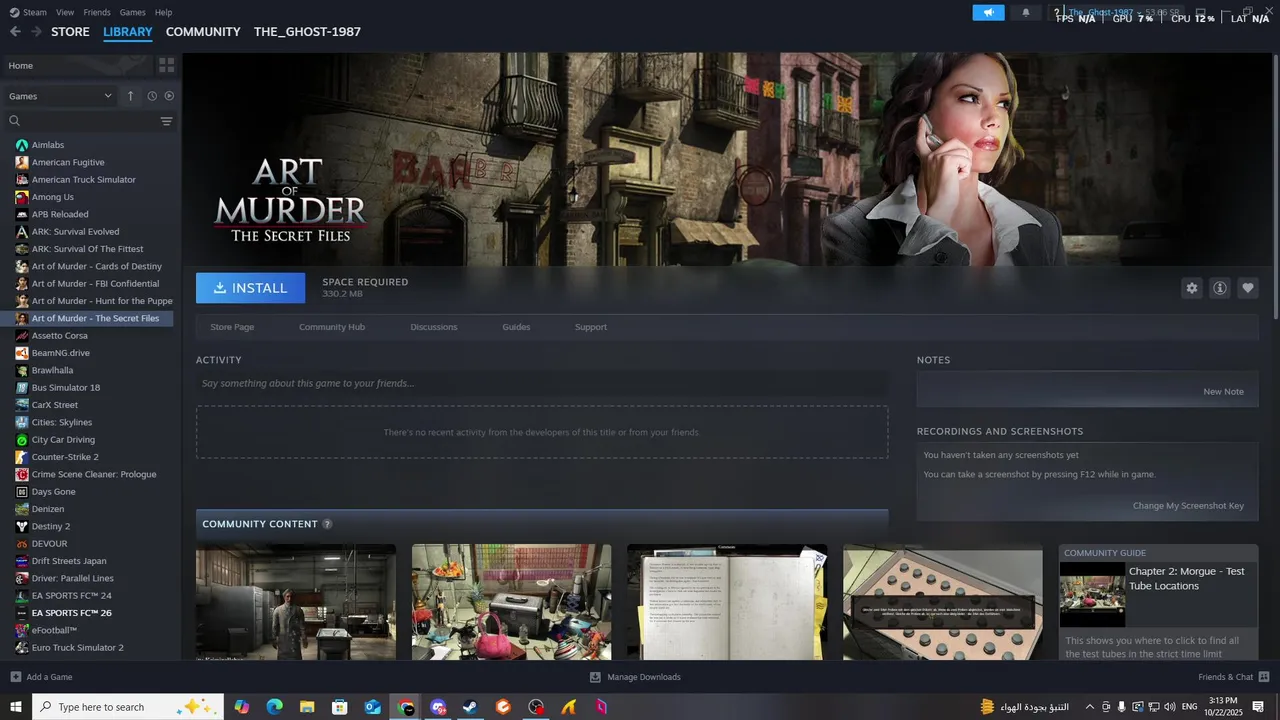This screenshot has width=1280, height=720.
Task: Go to the COMMUNITY tab
Action: [x=203, y=32]
